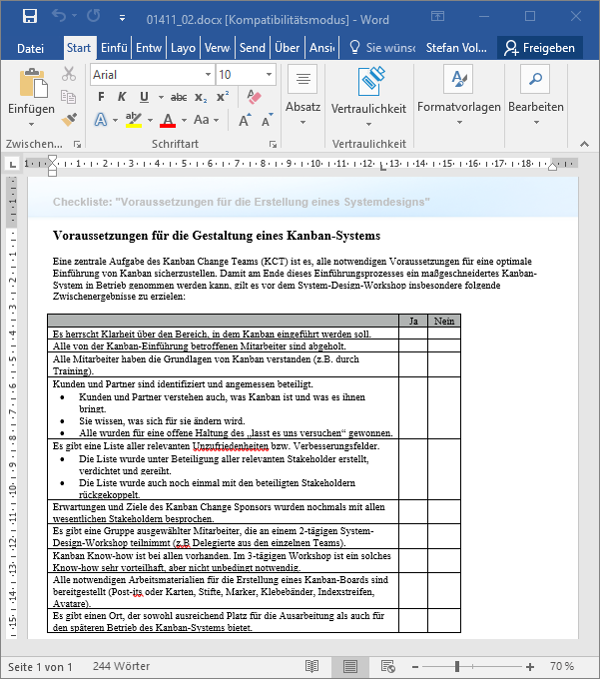600x679 pixels.
Task: Apply strikethrough with the abc icon
Action: point(178,97)
